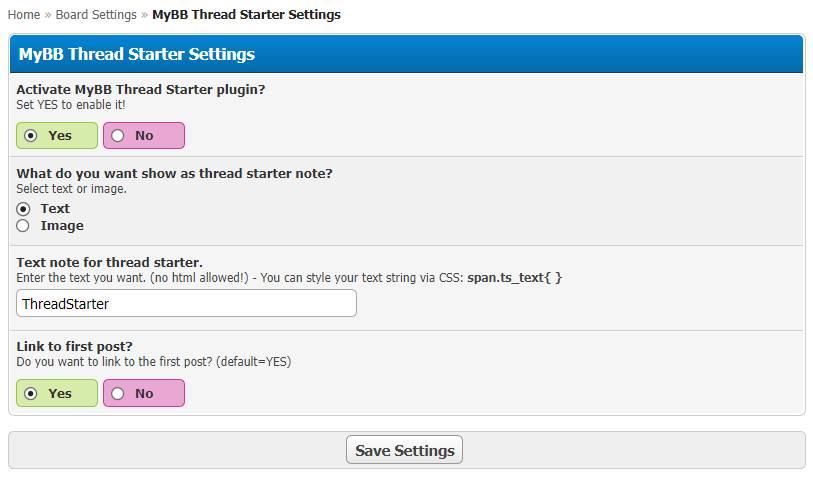Click the current MyBB Thread Starter Settings breadcrumb
813x487 pixels.
click(x=246, y=15)
